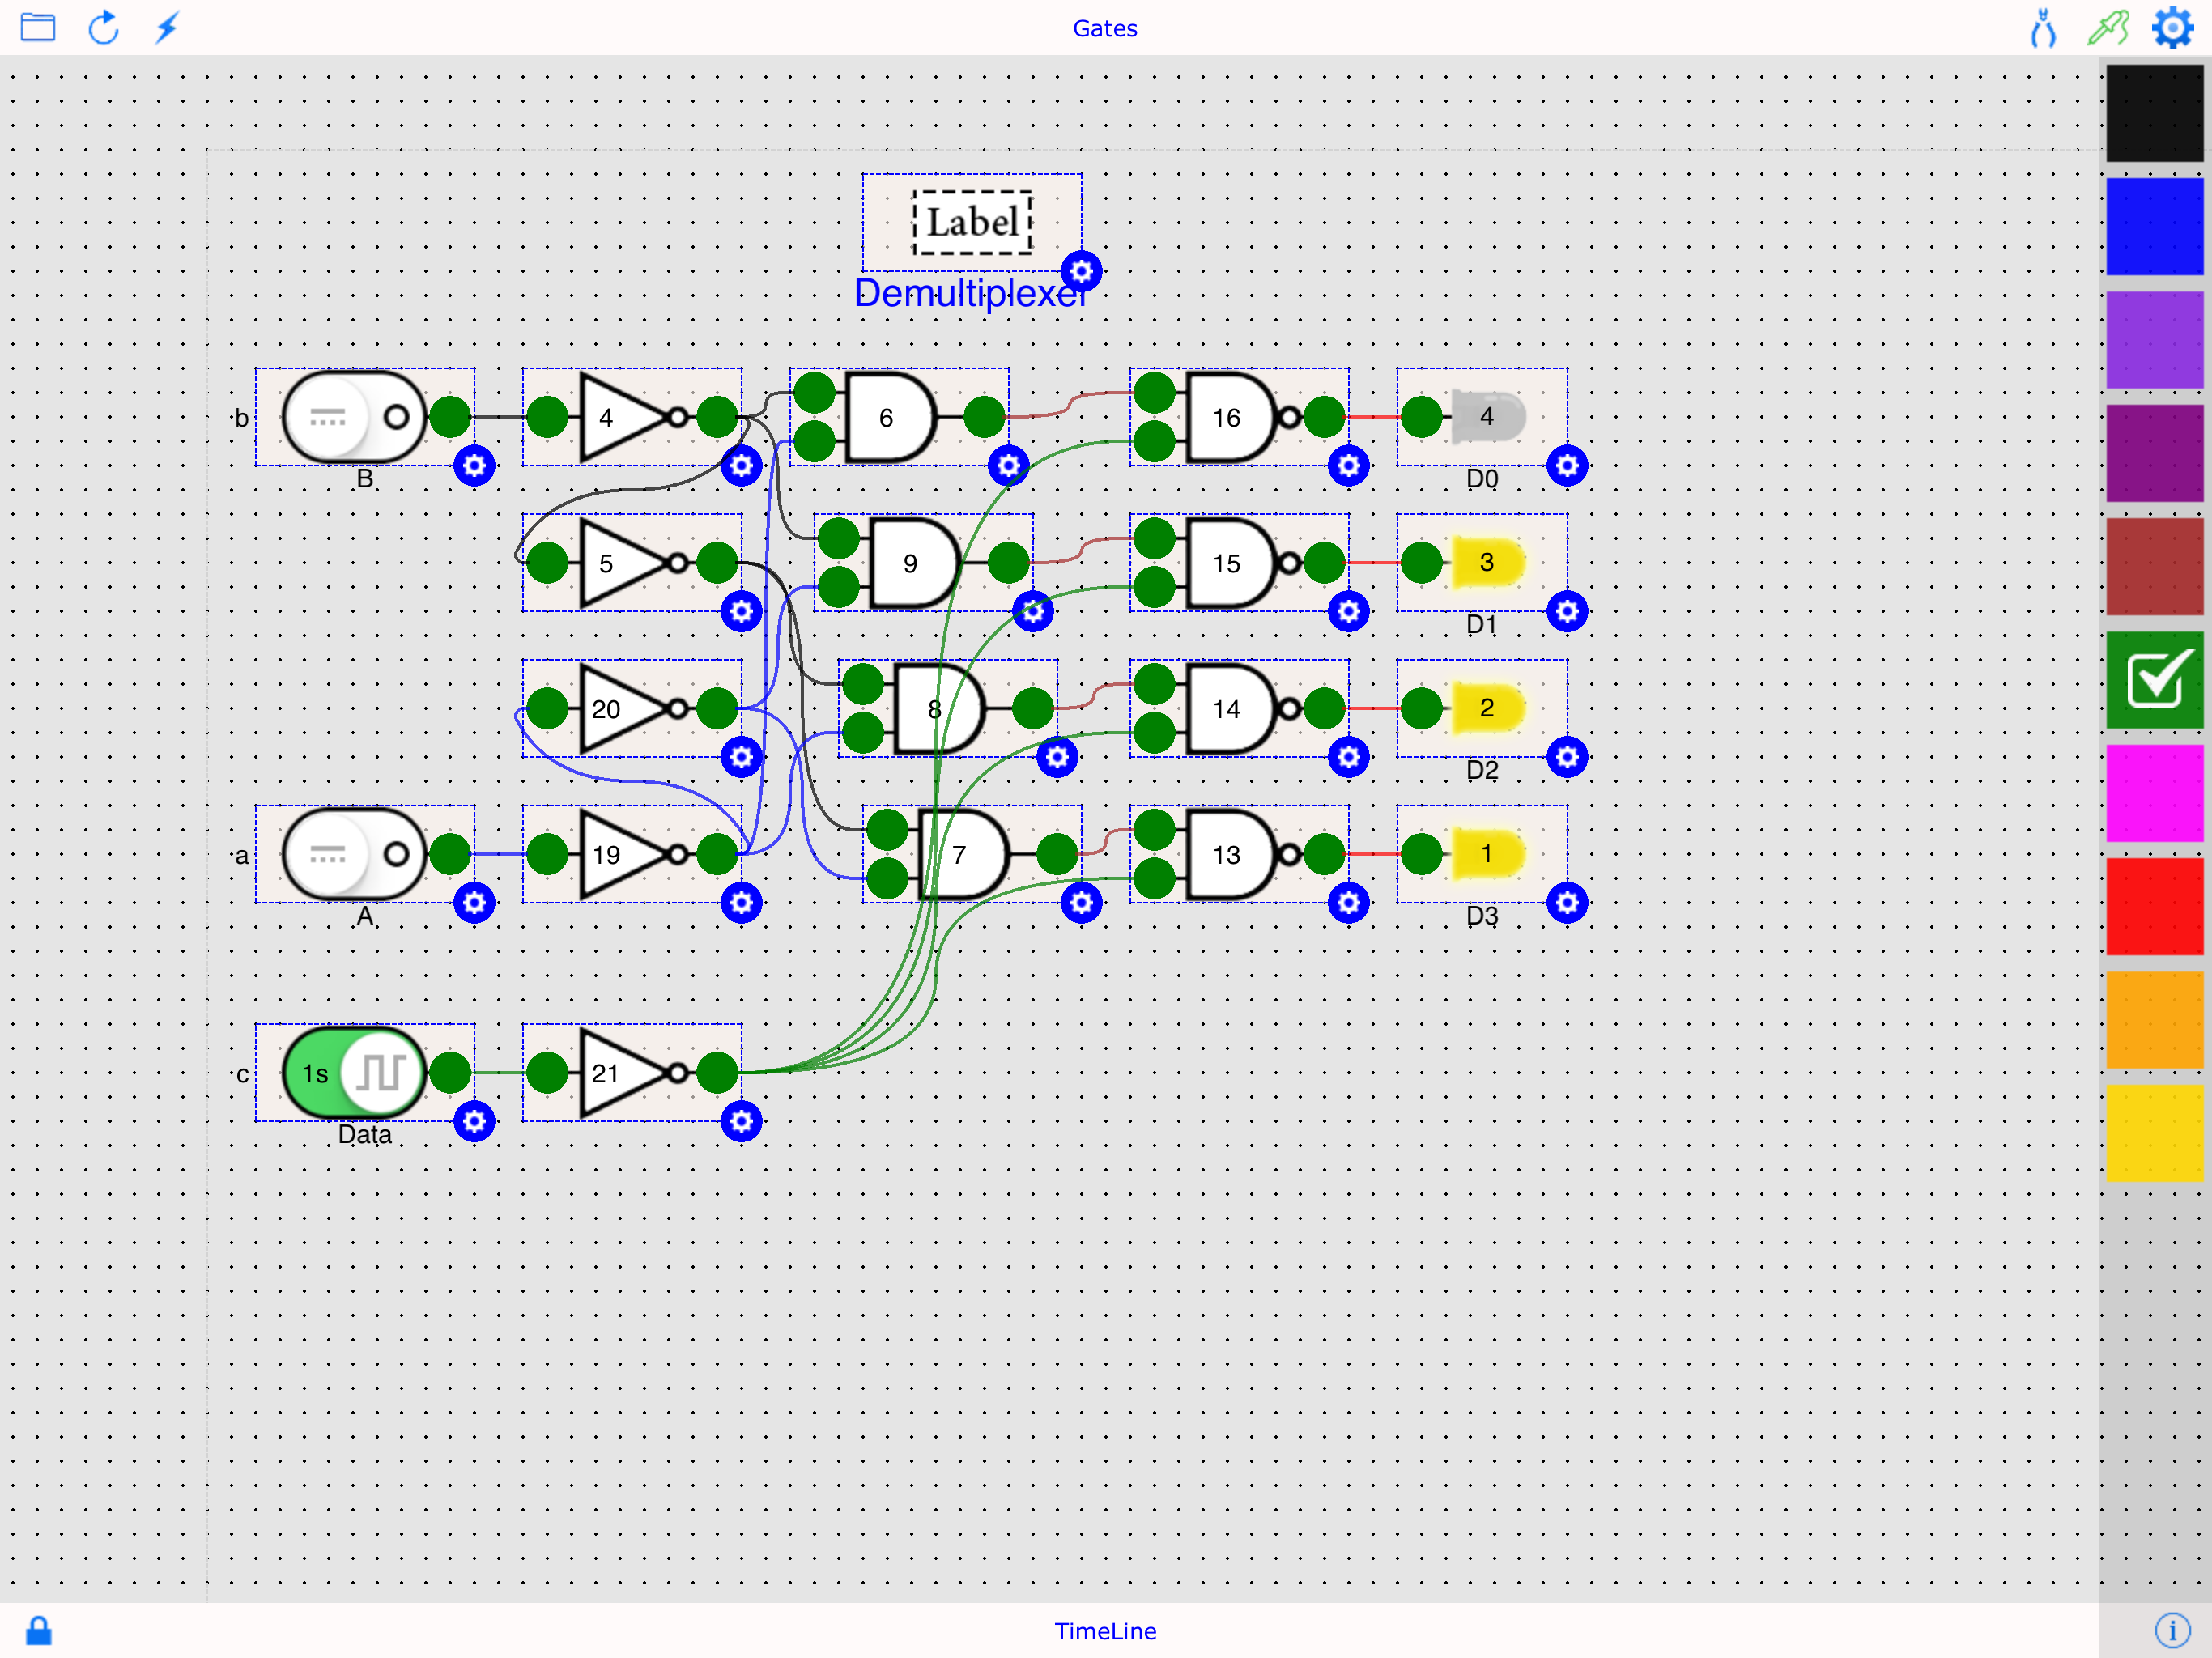This screenshot has height=1658, width=2212.
Task: Select inverter gate 5
Action: pyautogui.click(x=632, y=562)
